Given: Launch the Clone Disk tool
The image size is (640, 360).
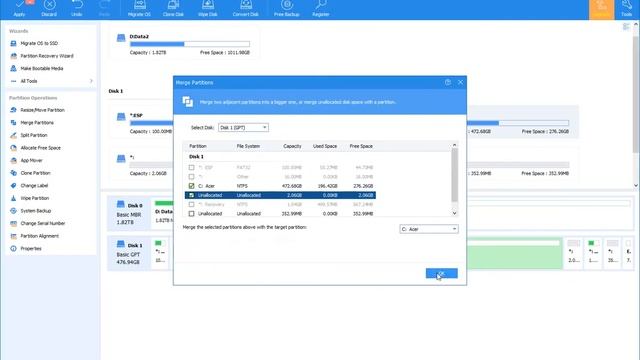Looking at the screenshot, I should click(173, 9).
